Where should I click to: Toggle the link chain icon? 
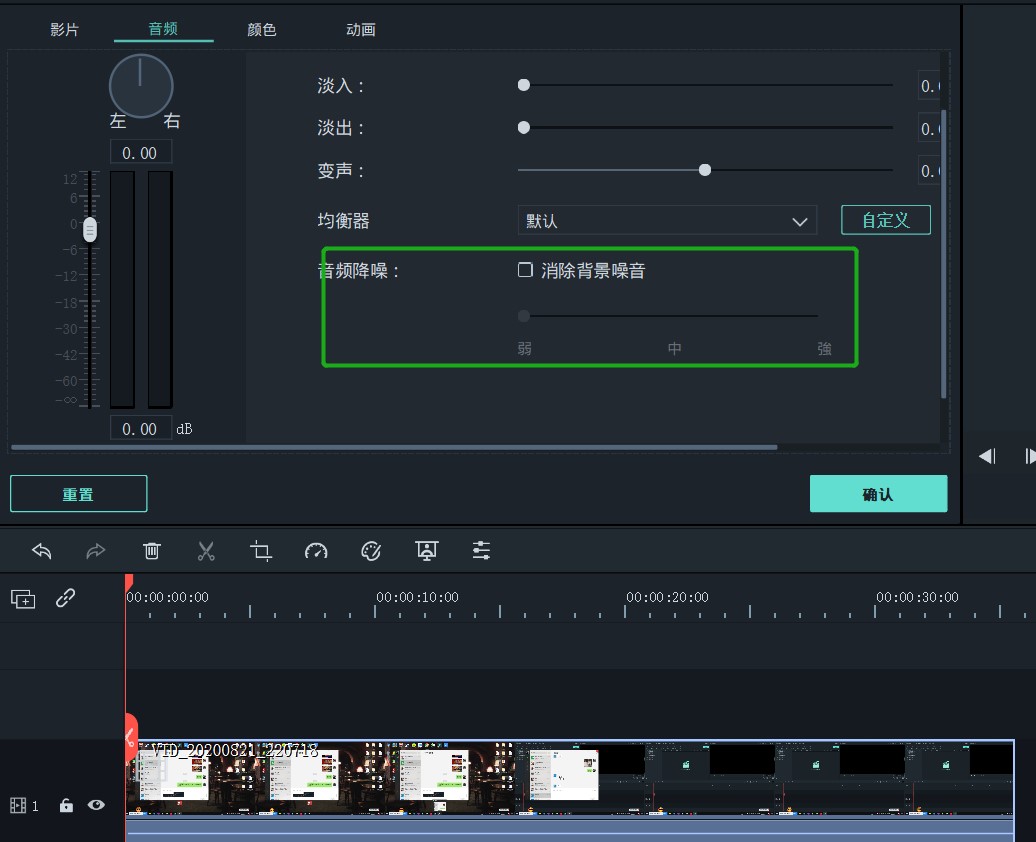[x=66, y=598]
